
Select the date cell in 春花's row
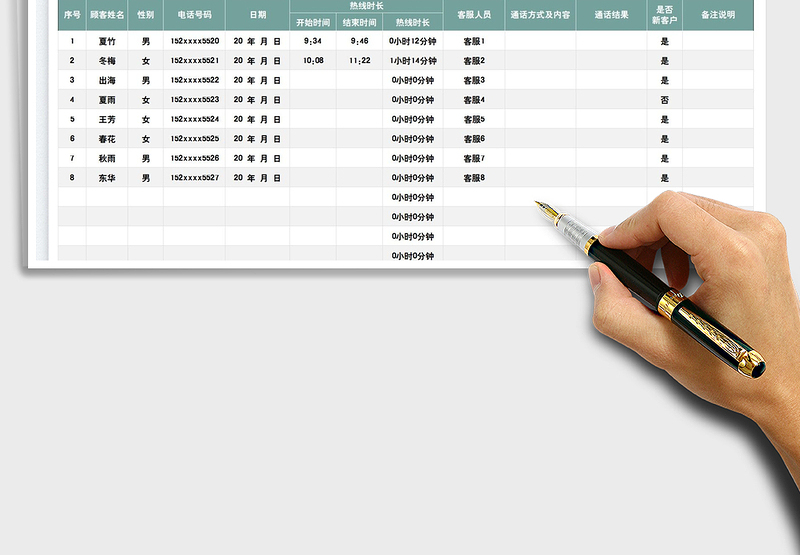click(257, 139)
